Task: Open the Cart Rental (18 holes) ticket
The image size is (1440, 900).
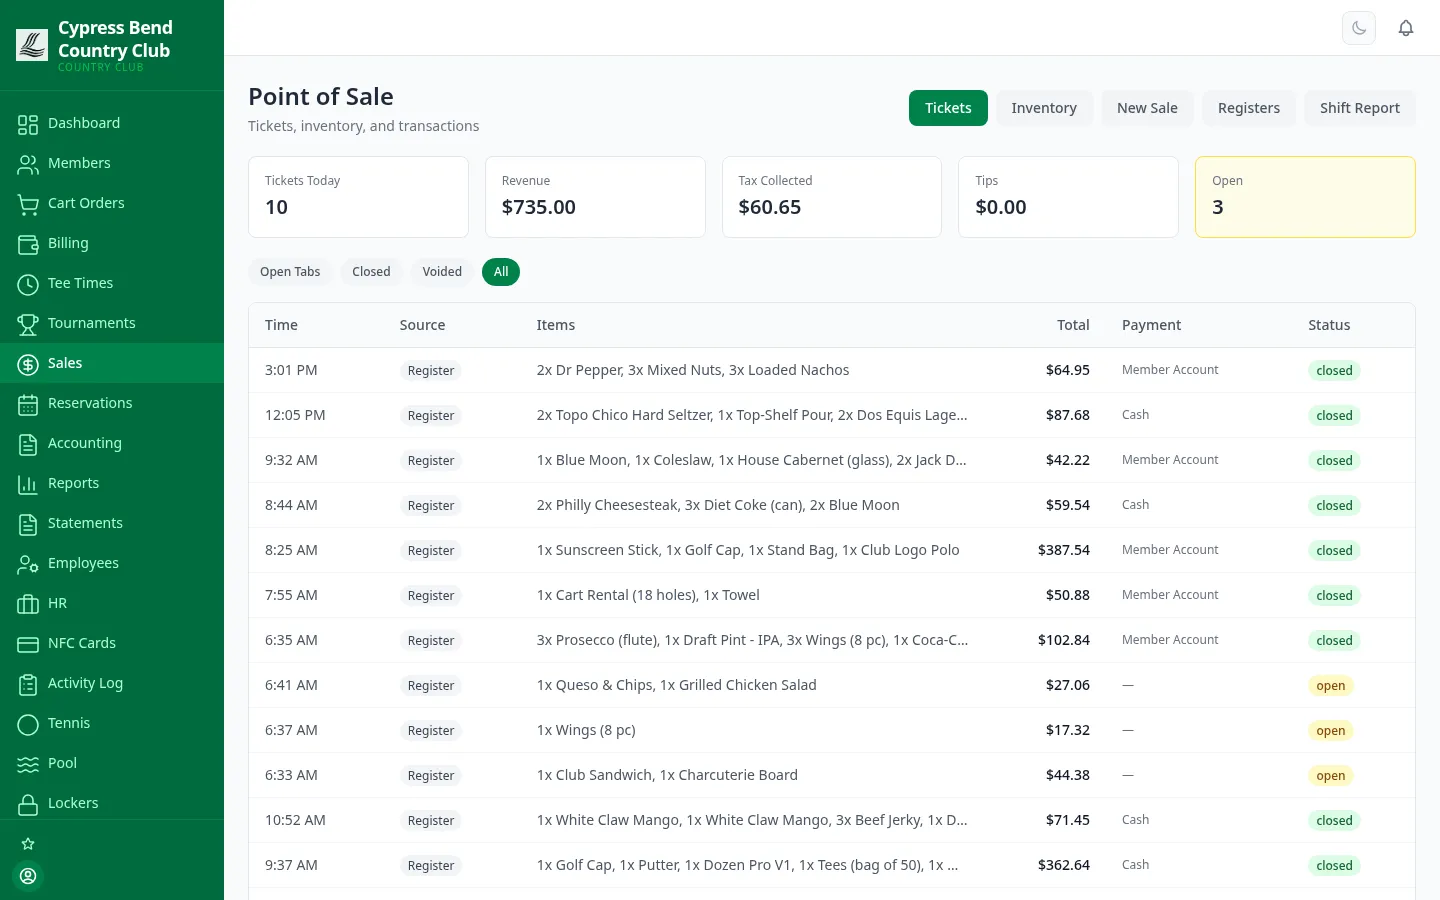Action: pyautogui.click(x=832, y=595)
